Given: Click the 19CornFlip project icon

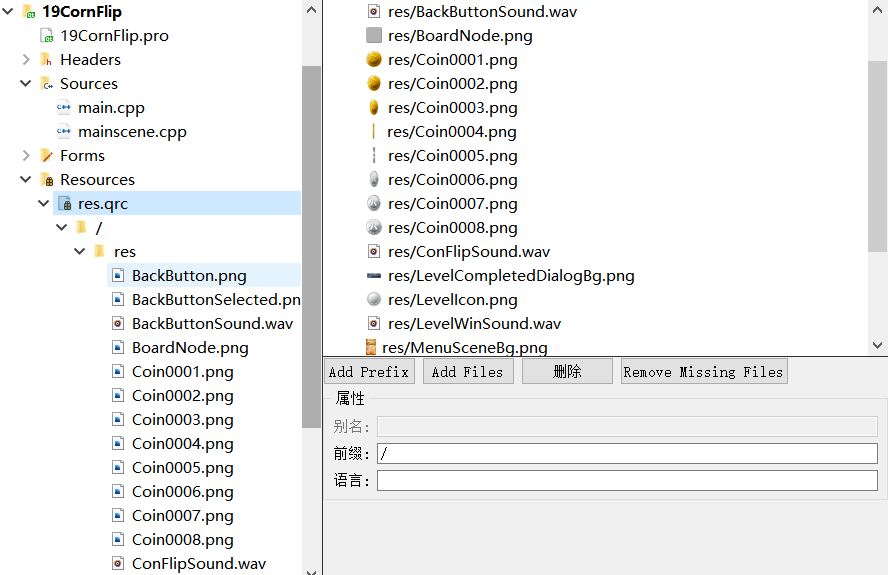Looking at the screenshot, I should 28,11.
